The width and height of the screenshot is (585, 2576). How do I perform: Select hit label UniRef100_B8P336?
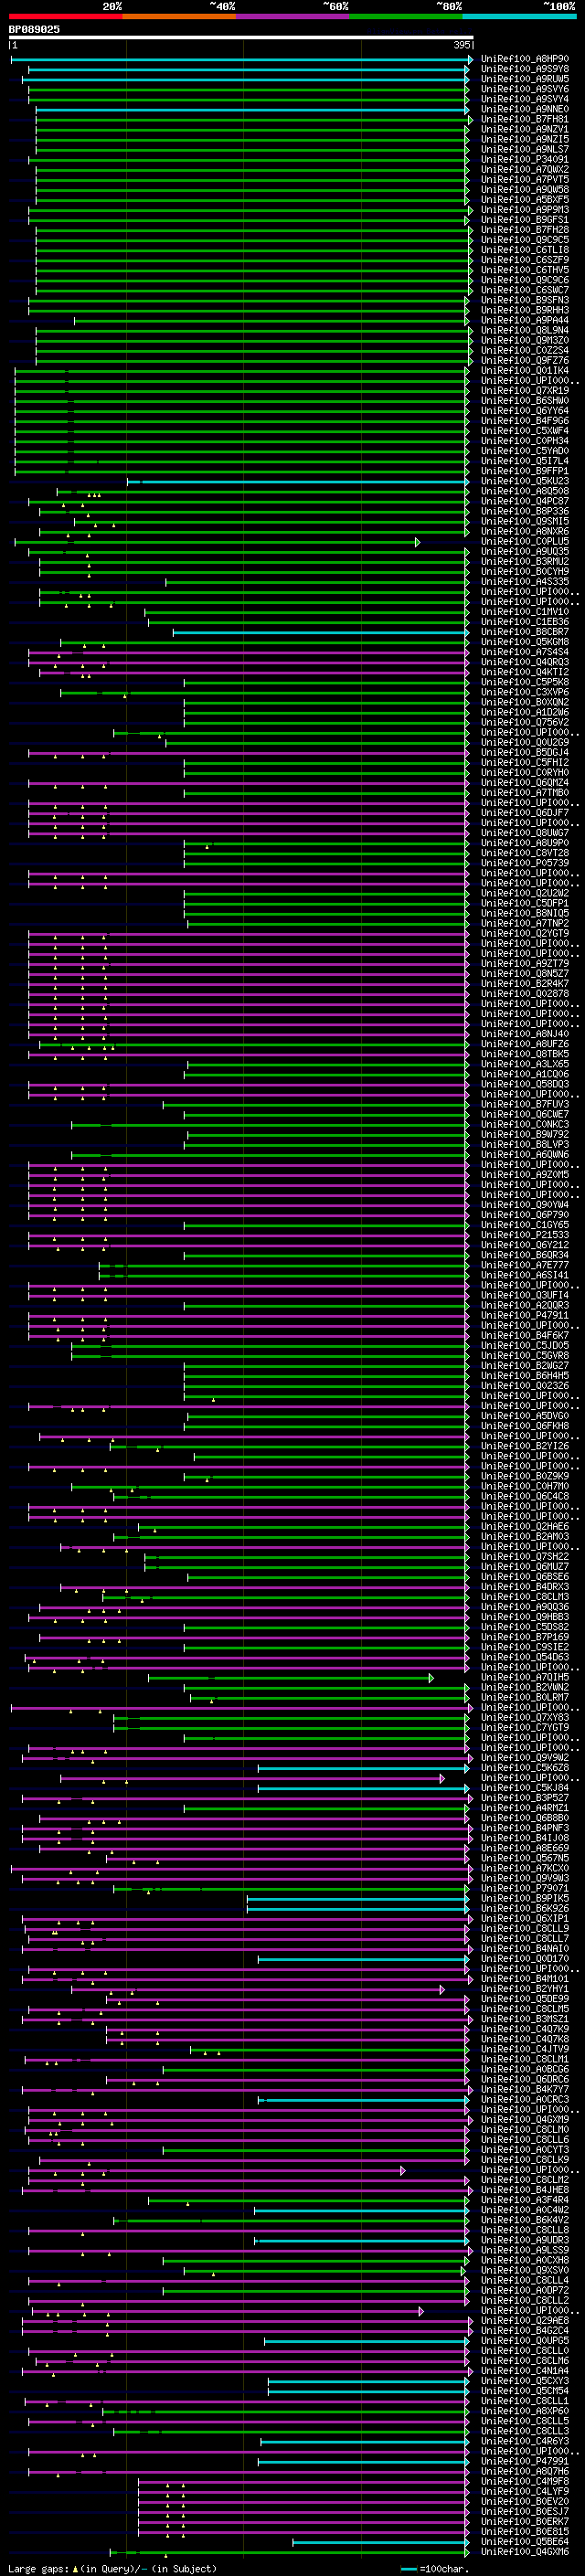525,511
